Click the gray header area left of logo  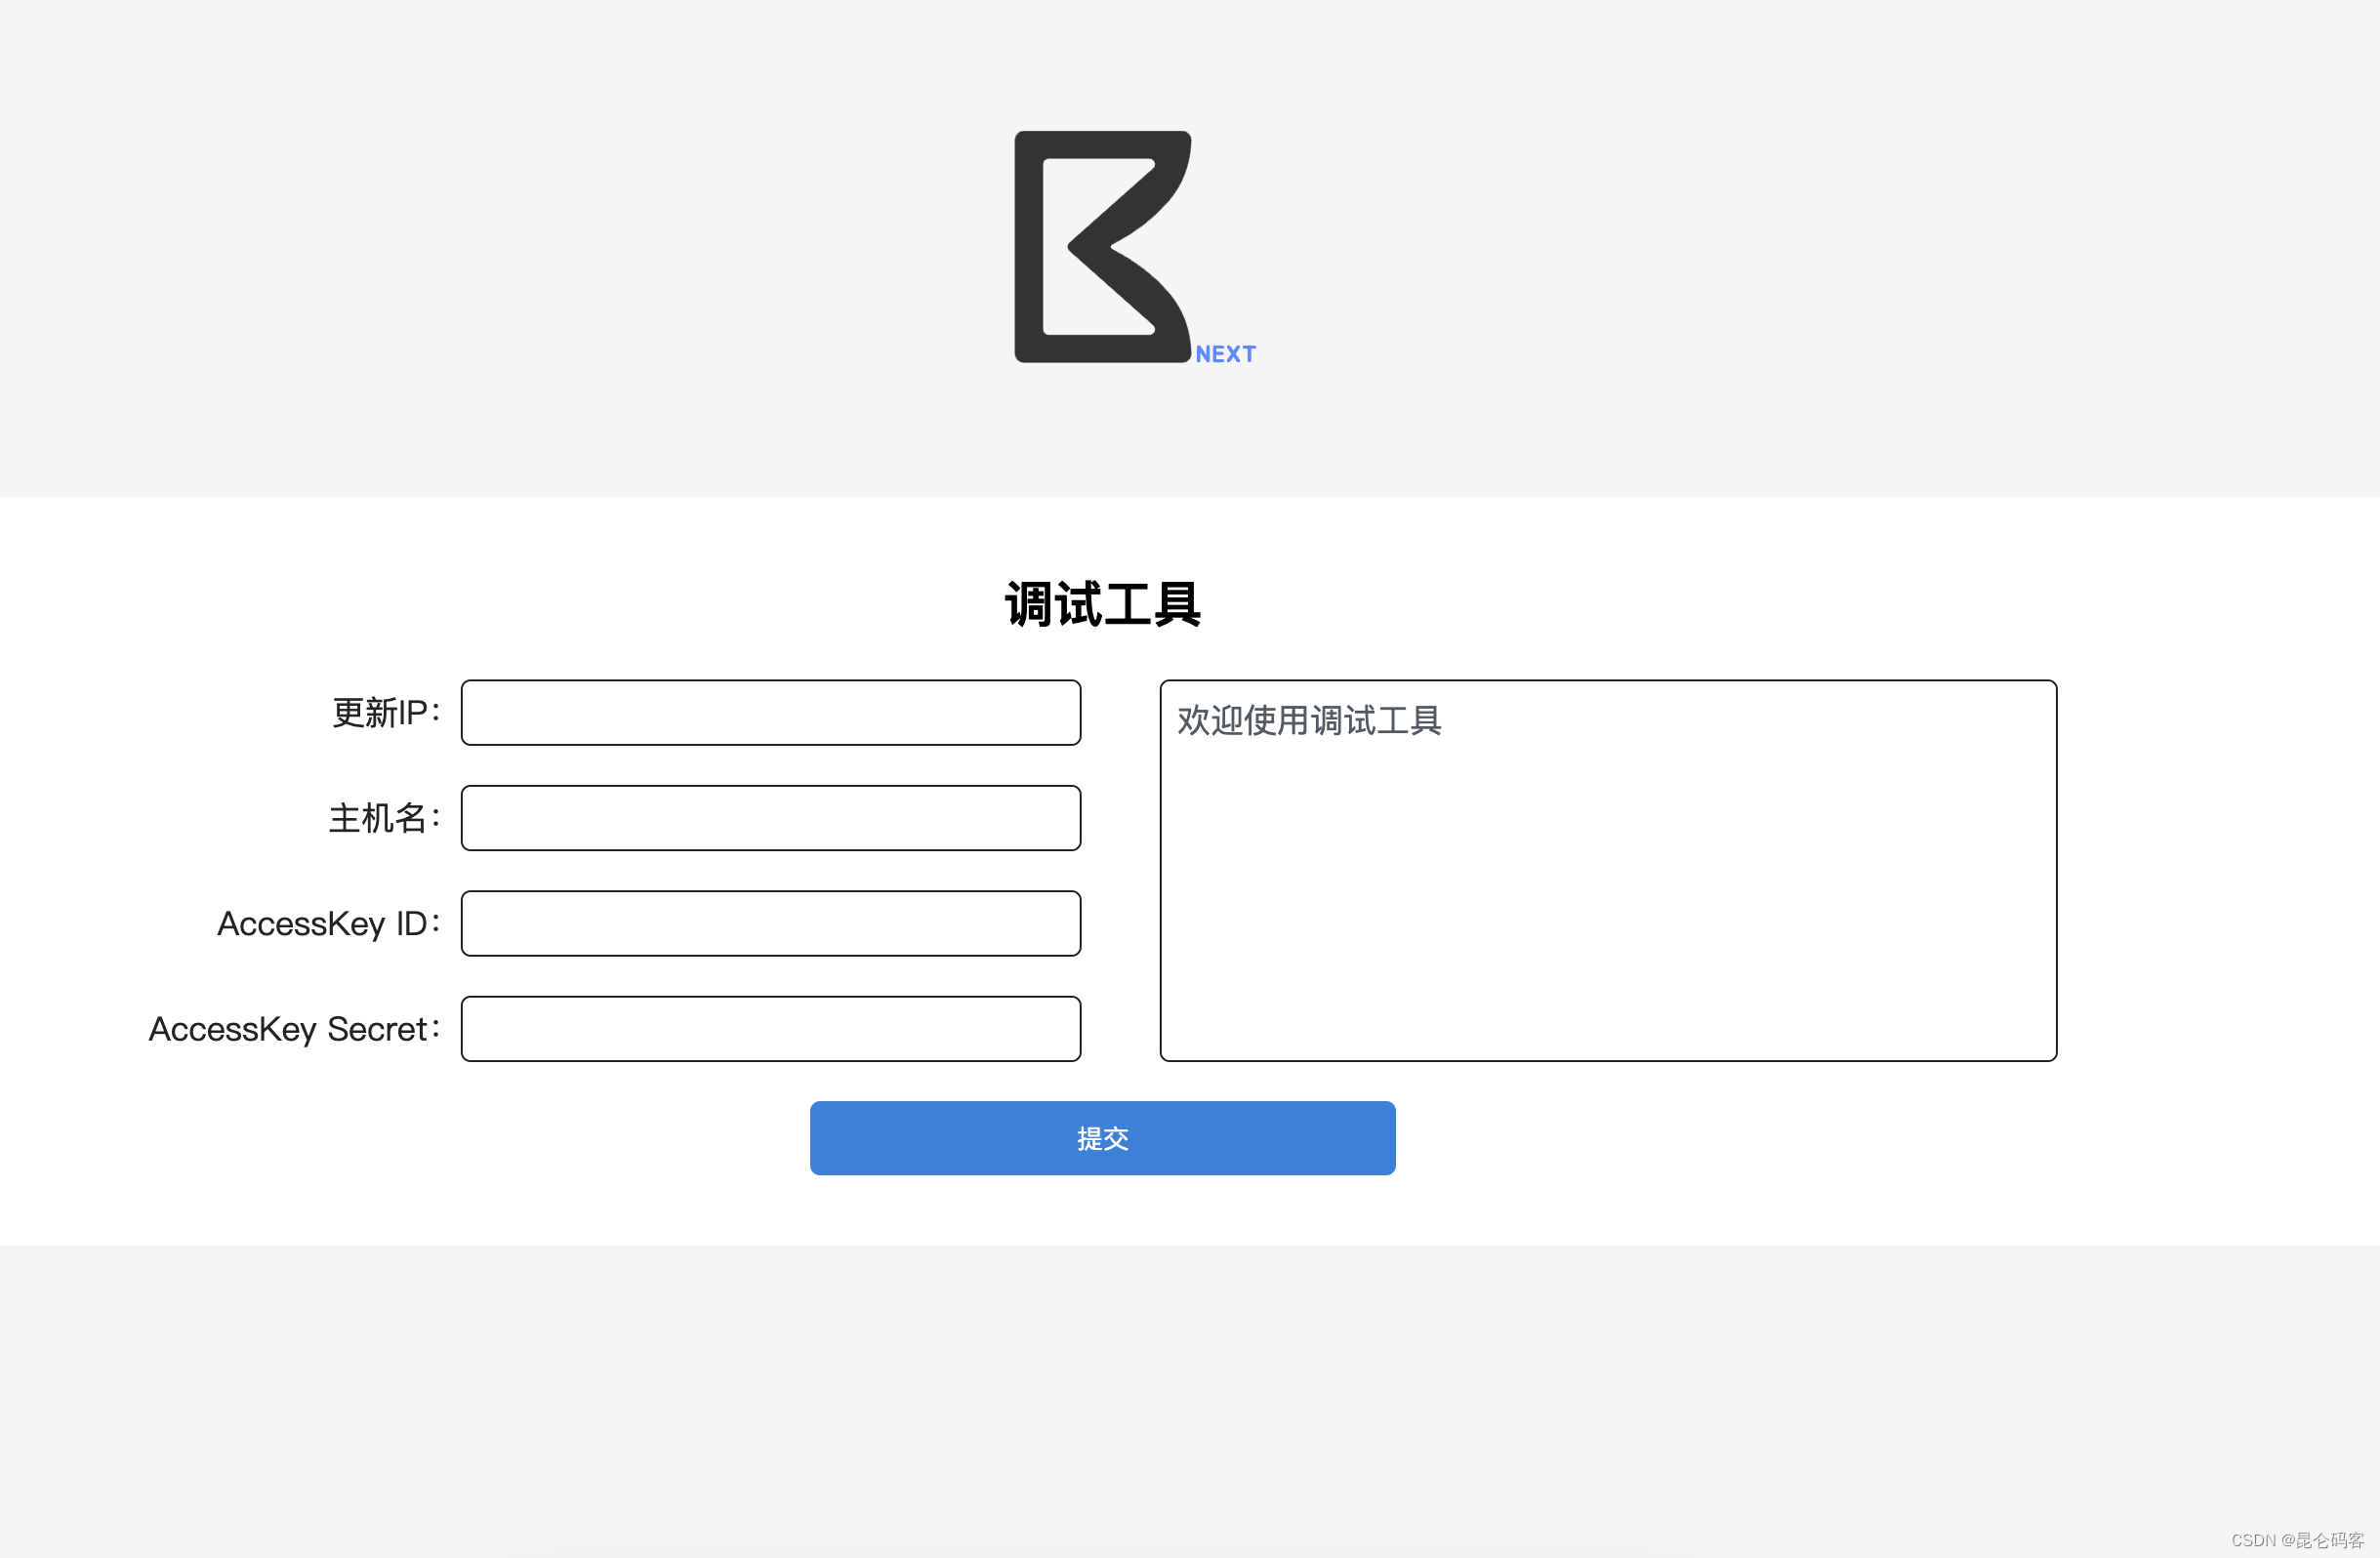coord(500,250)
